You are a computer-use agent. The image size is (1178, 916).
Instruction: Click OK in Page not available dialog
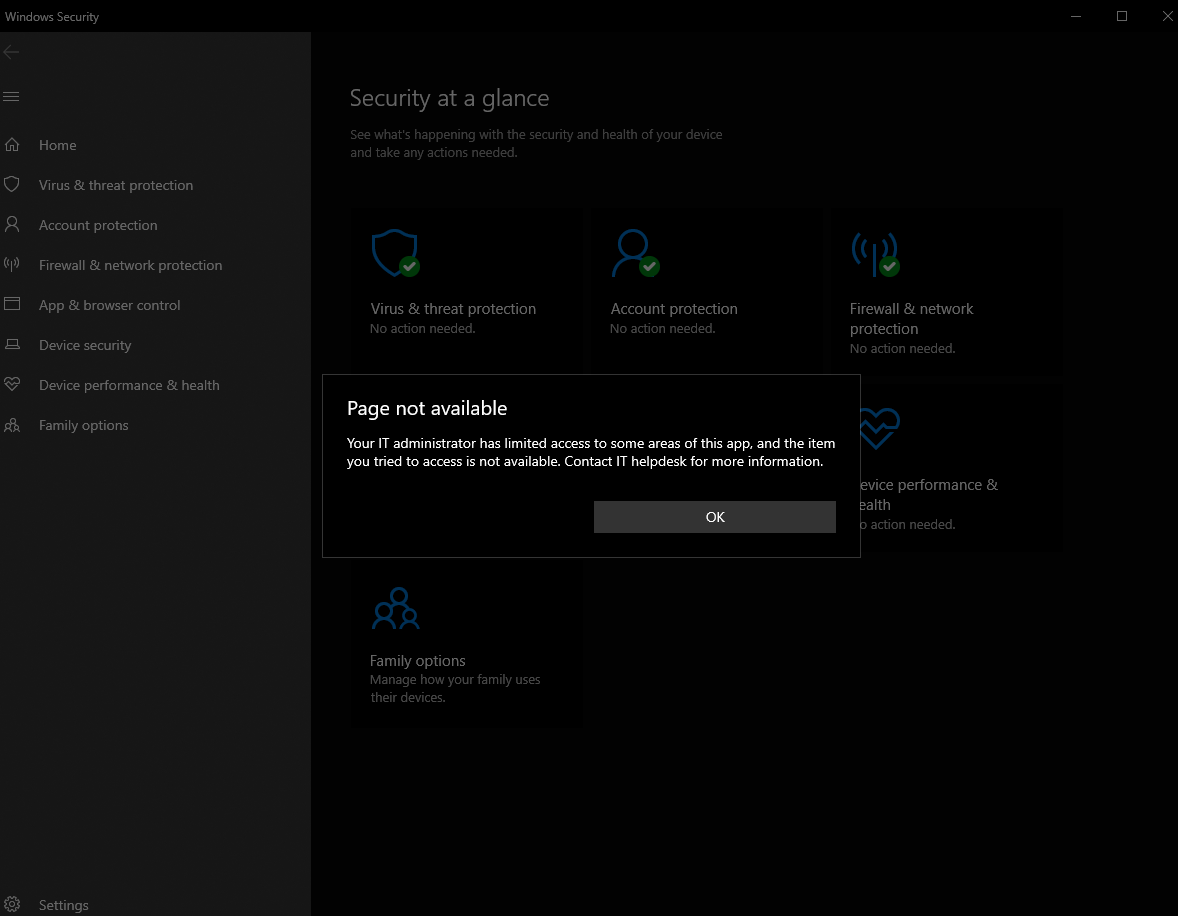pyautogui.click(x=714, y=517)
